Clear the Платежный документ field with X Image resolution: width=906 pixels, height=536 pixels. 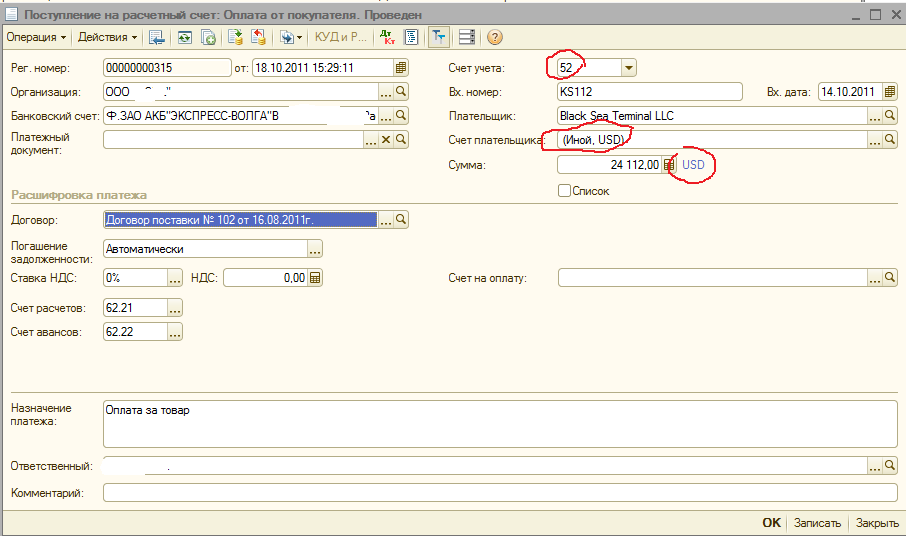(x=386, y=141)
